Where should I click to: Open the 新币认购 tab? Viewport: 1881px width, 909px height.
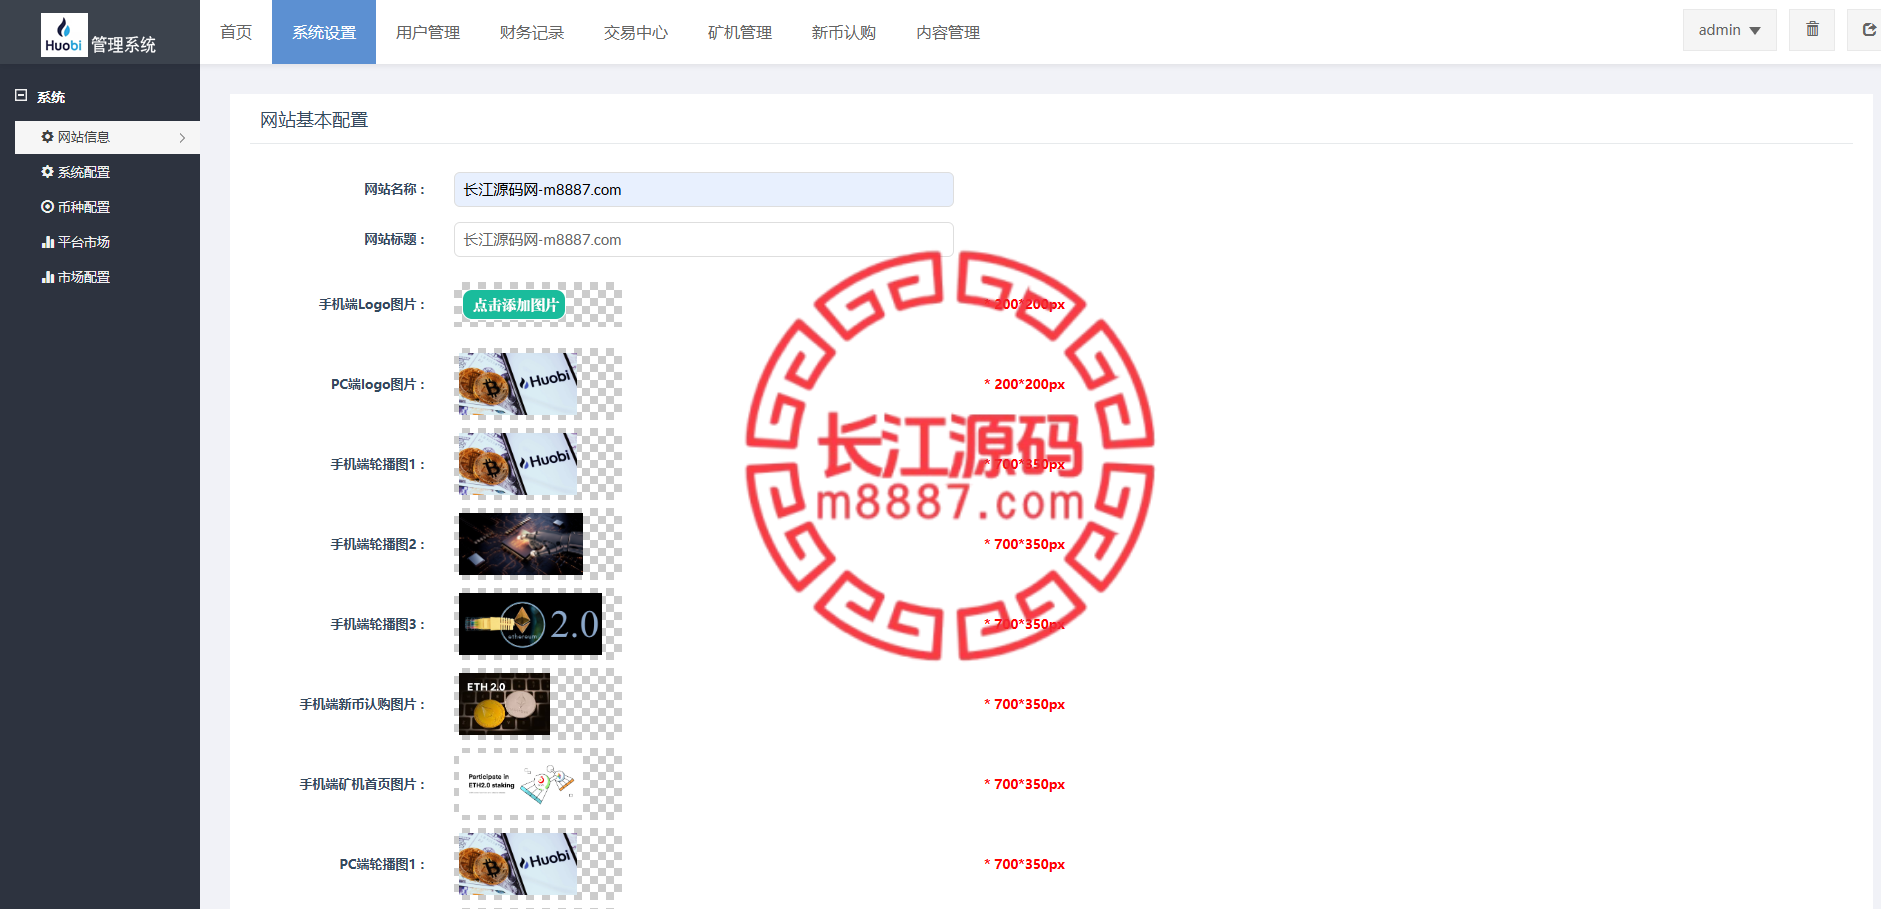click(844, 32)
